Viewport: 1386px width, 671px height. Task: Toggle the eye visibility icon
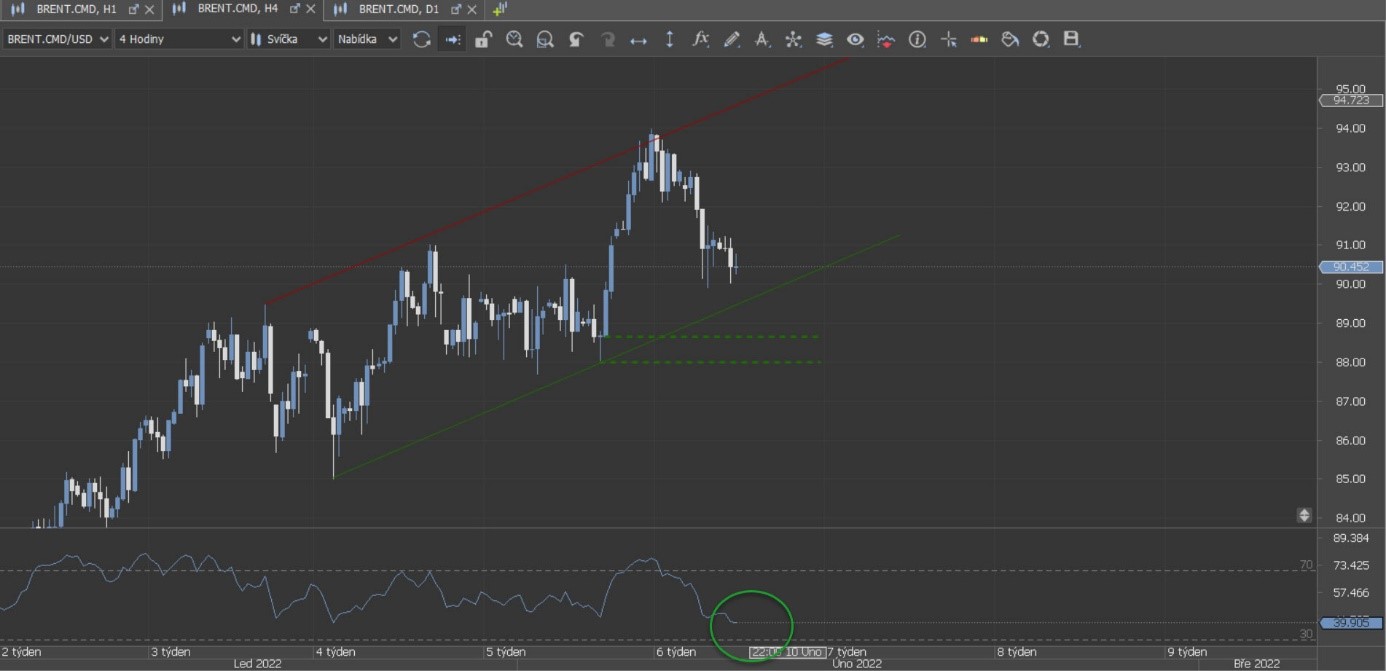[855, 39]
